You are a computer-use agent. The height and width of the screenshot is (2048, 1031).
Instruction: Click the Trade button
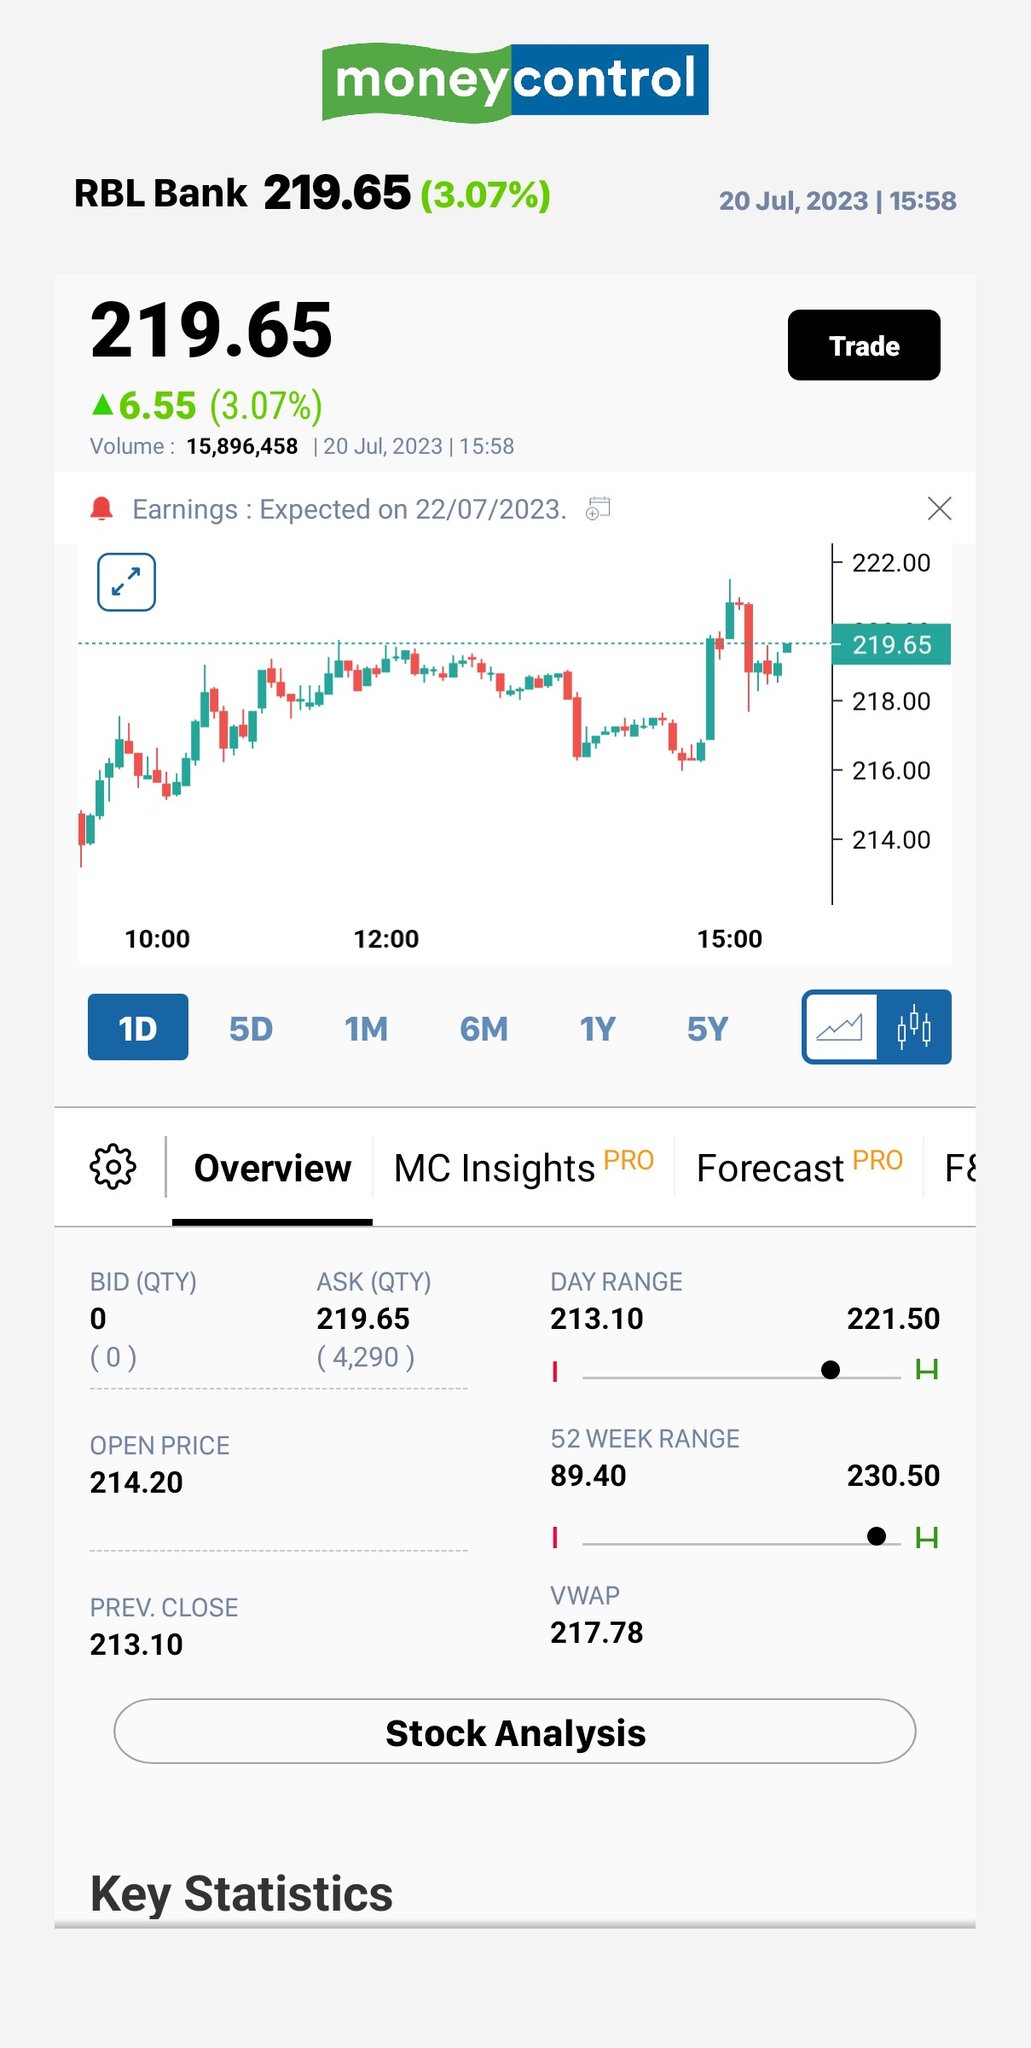[x=864, y=345]
